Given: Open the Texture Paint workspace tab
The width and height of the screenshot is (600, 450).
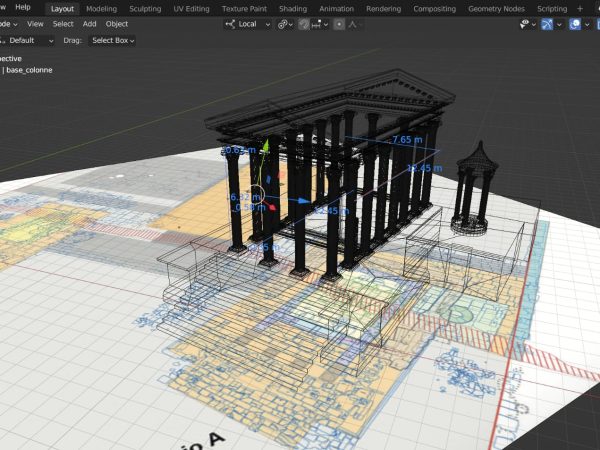Looking at the screenshot, I should (244, 9).
